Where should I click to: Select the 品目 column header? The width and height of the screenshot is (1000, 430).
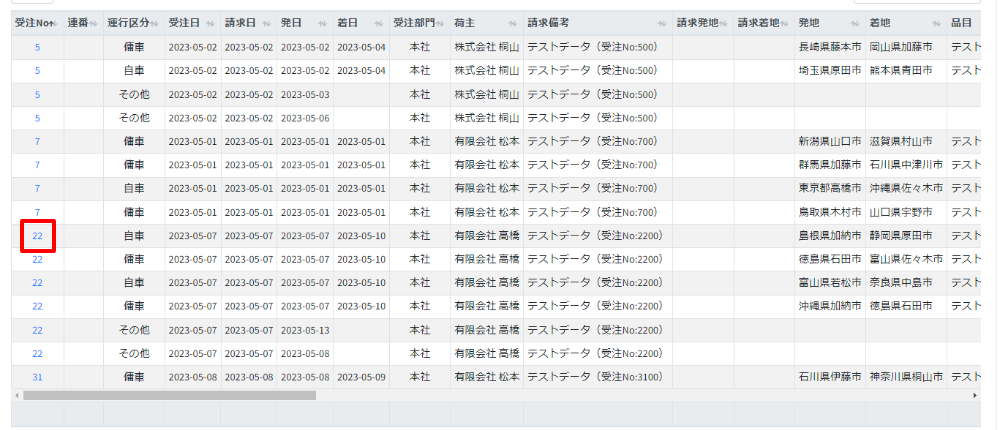965,22
